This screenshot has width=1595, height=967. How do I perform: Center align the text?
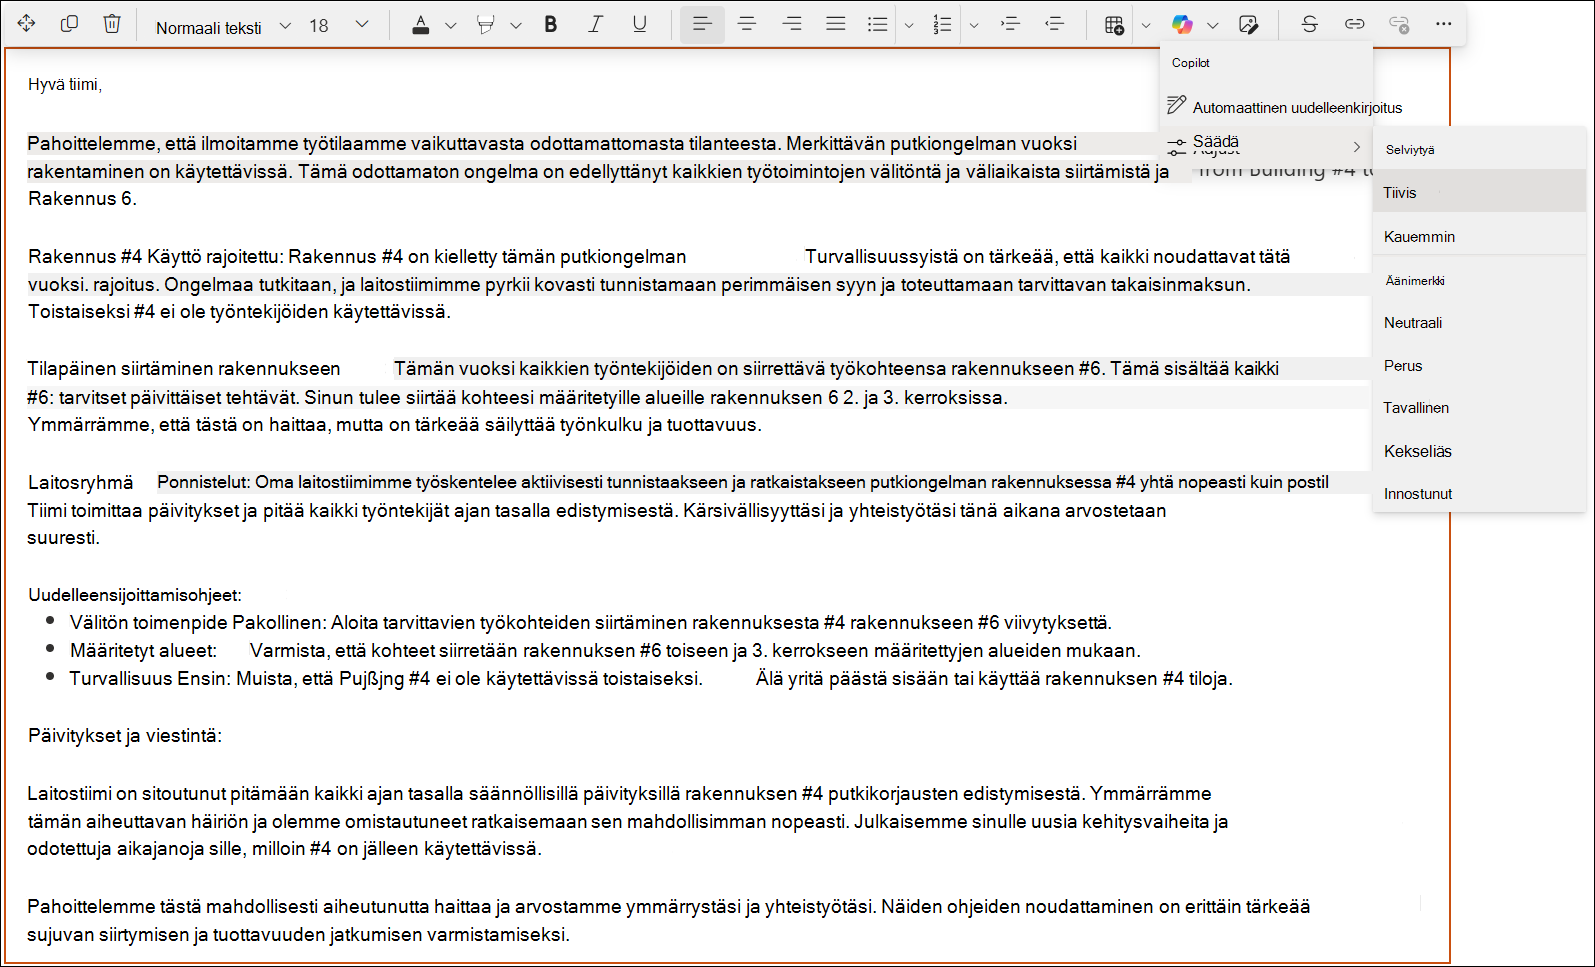click(x=747, y=24)
